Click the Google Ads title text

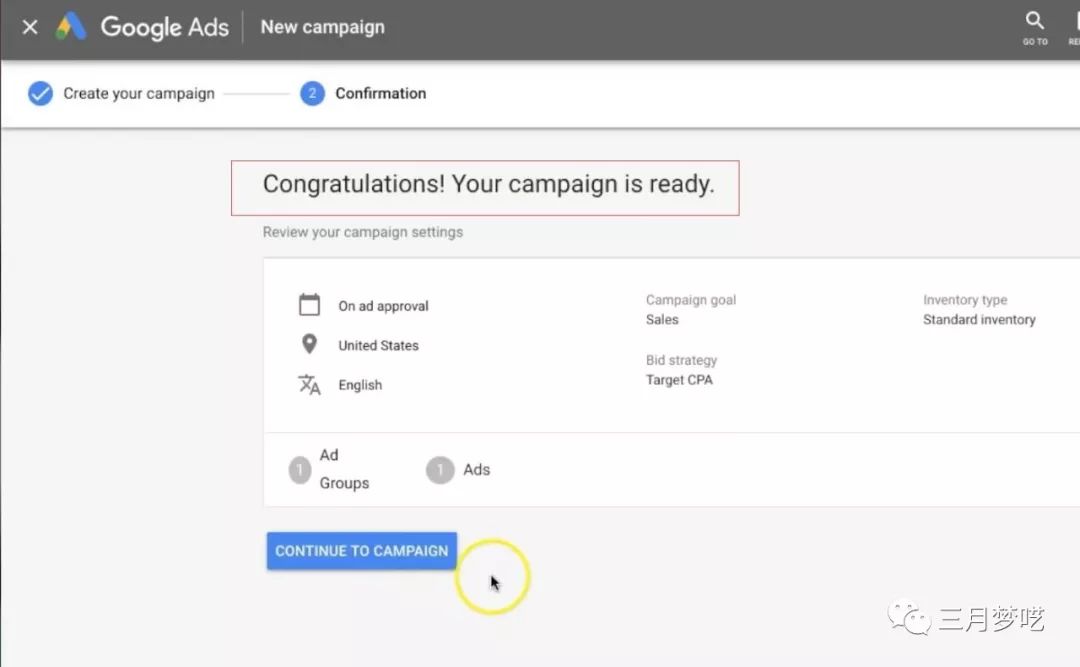click(x=165, y=27)
